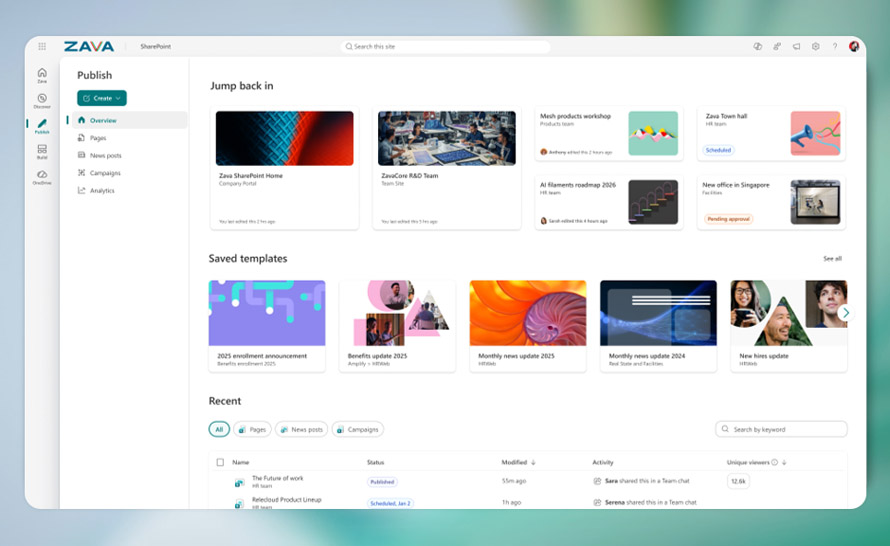Open help question mark icon
The image size is (890, 546).
click(x=835, y=47)
